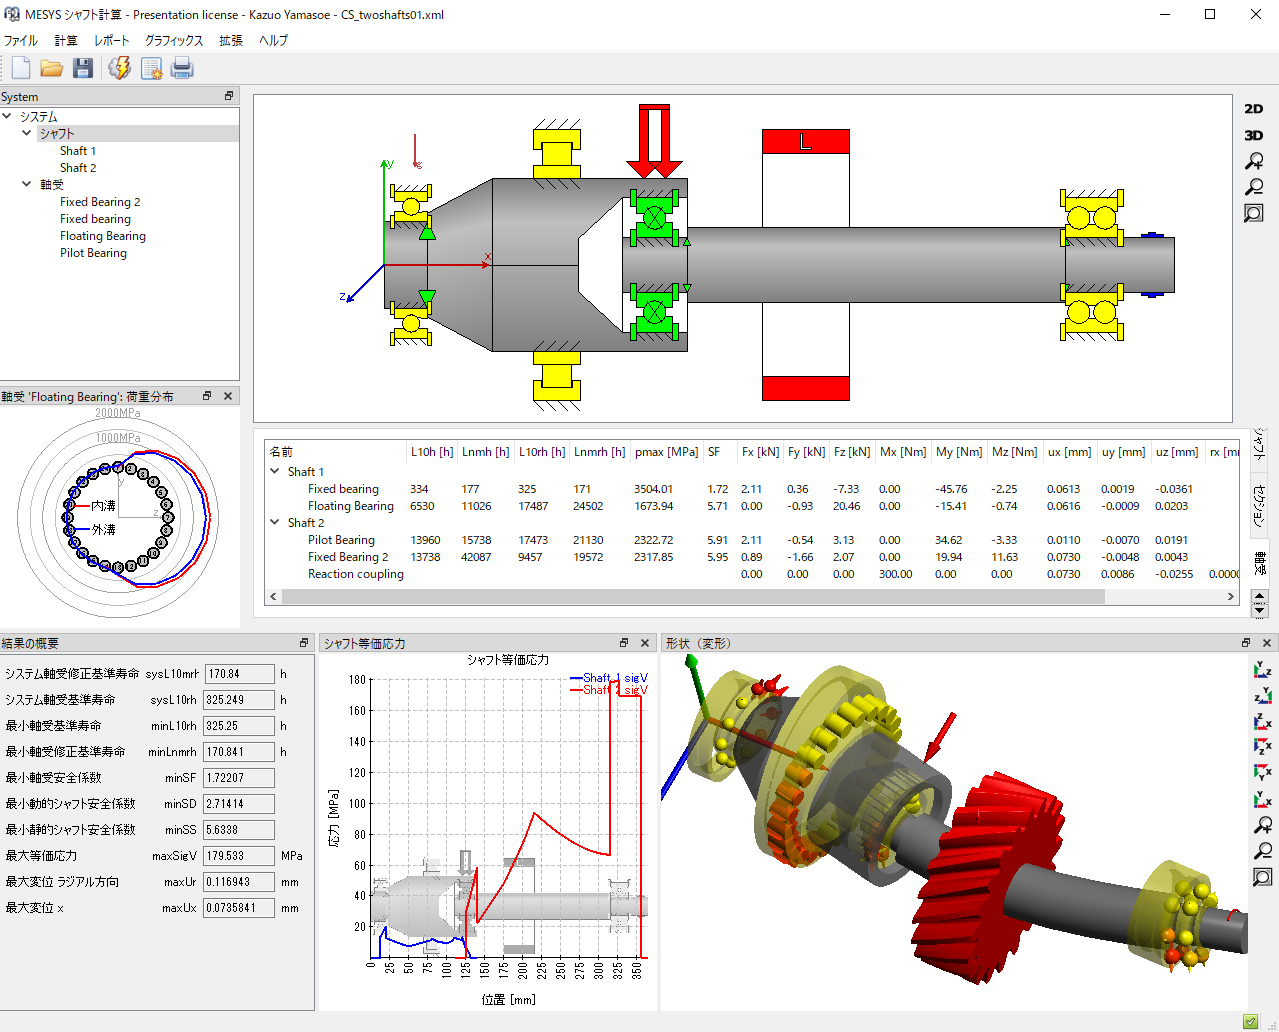
Task: Zoom in on the shaft diagram view
Action: 1253,161
